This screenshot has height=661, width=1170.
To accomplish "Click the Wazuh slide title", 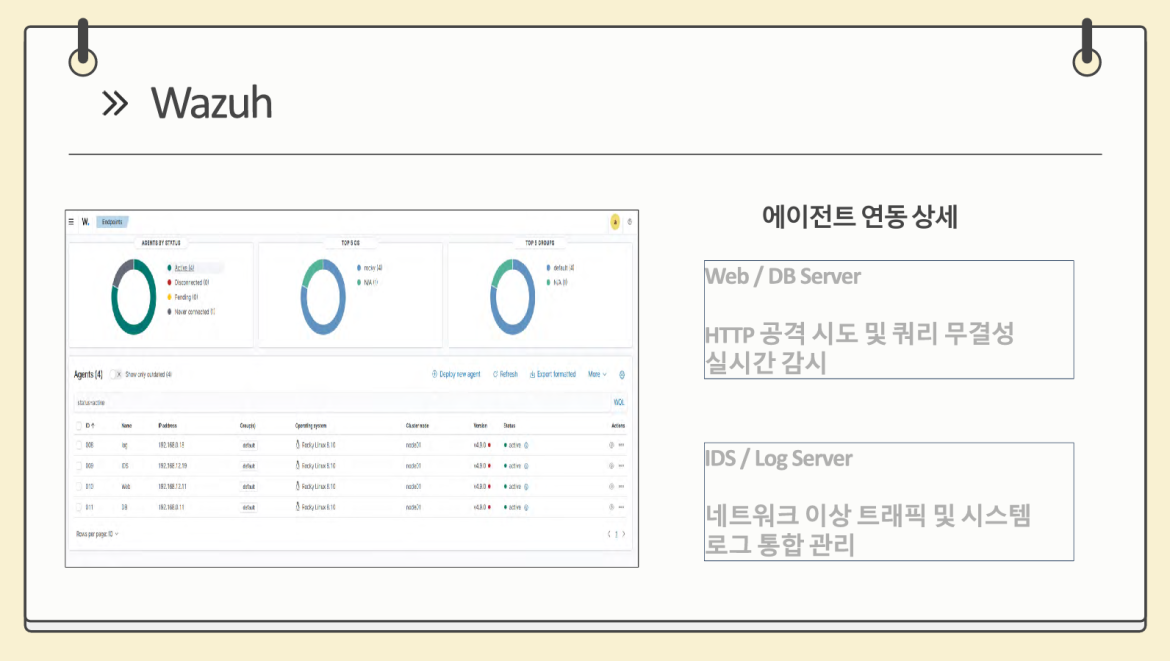I will [212, 103].
